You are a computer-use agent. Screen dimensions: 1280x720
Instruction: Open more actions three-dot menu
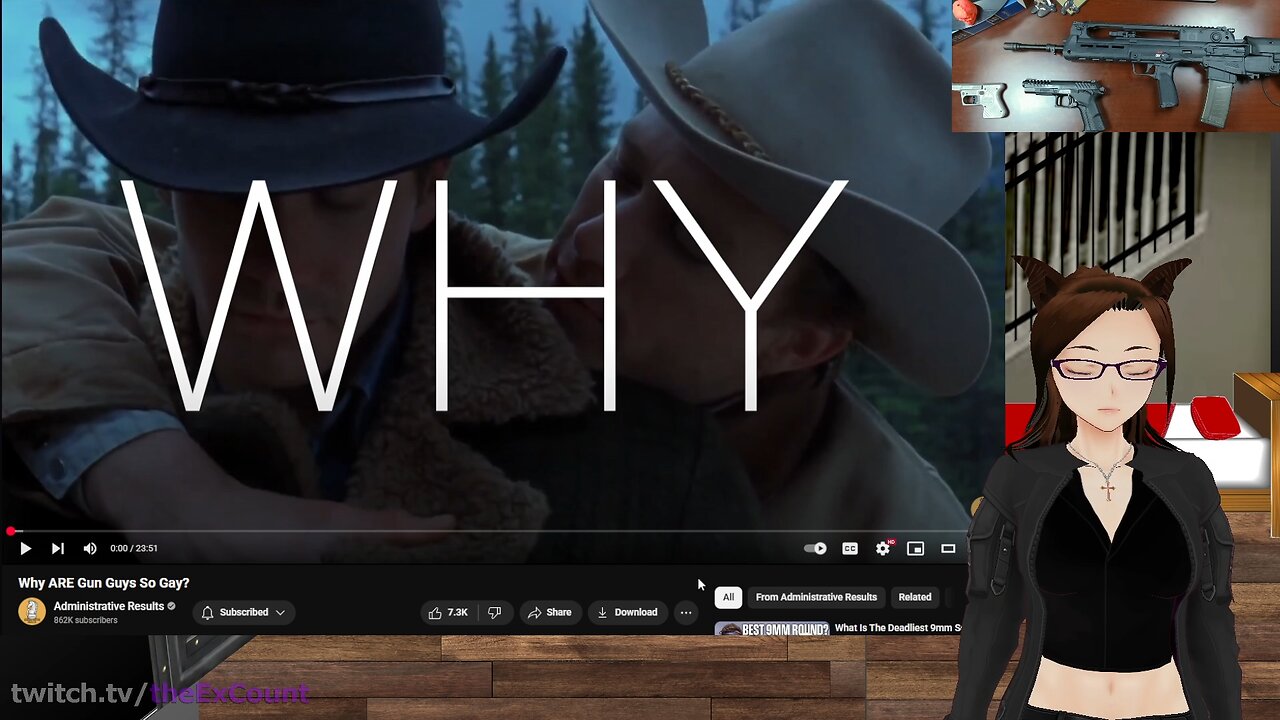tap(686, 612)
